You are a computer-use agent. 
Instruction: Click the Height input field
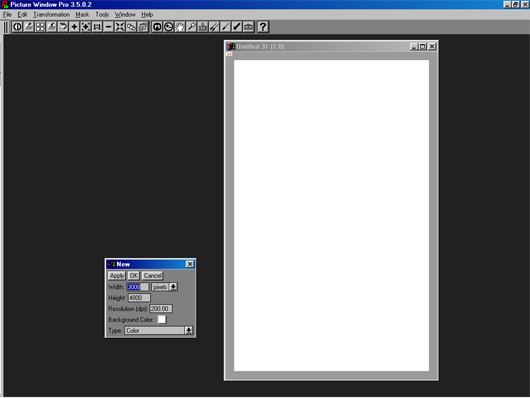point(139,298)
